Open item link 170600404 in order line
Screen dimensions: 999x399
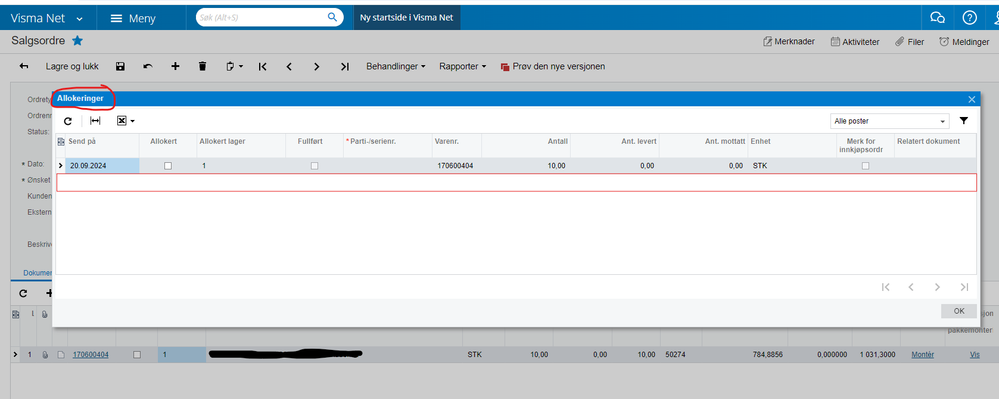pos(90,355)
